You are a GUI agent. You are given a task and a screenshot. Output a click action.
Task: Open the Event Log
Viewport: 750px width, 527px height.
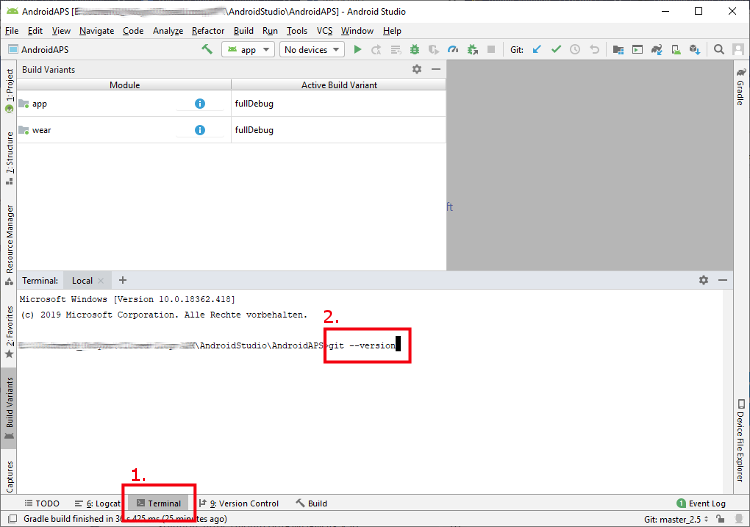(x=701, y=503)
